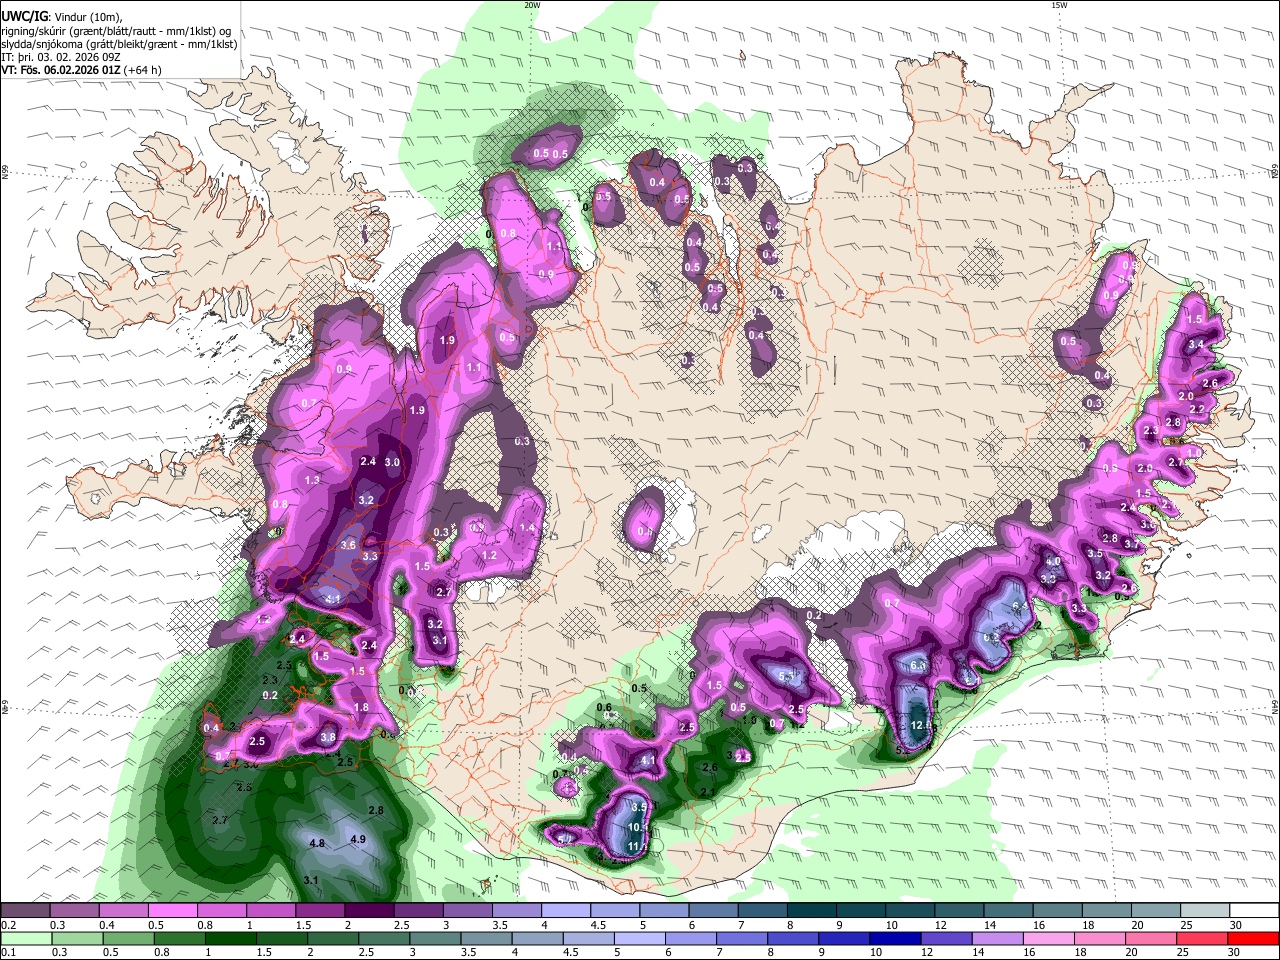The width and height of the screenshot is (1280, 960).
Task: Click the "11.1" precipitation value on the south coast
Action: pos(636,847)
